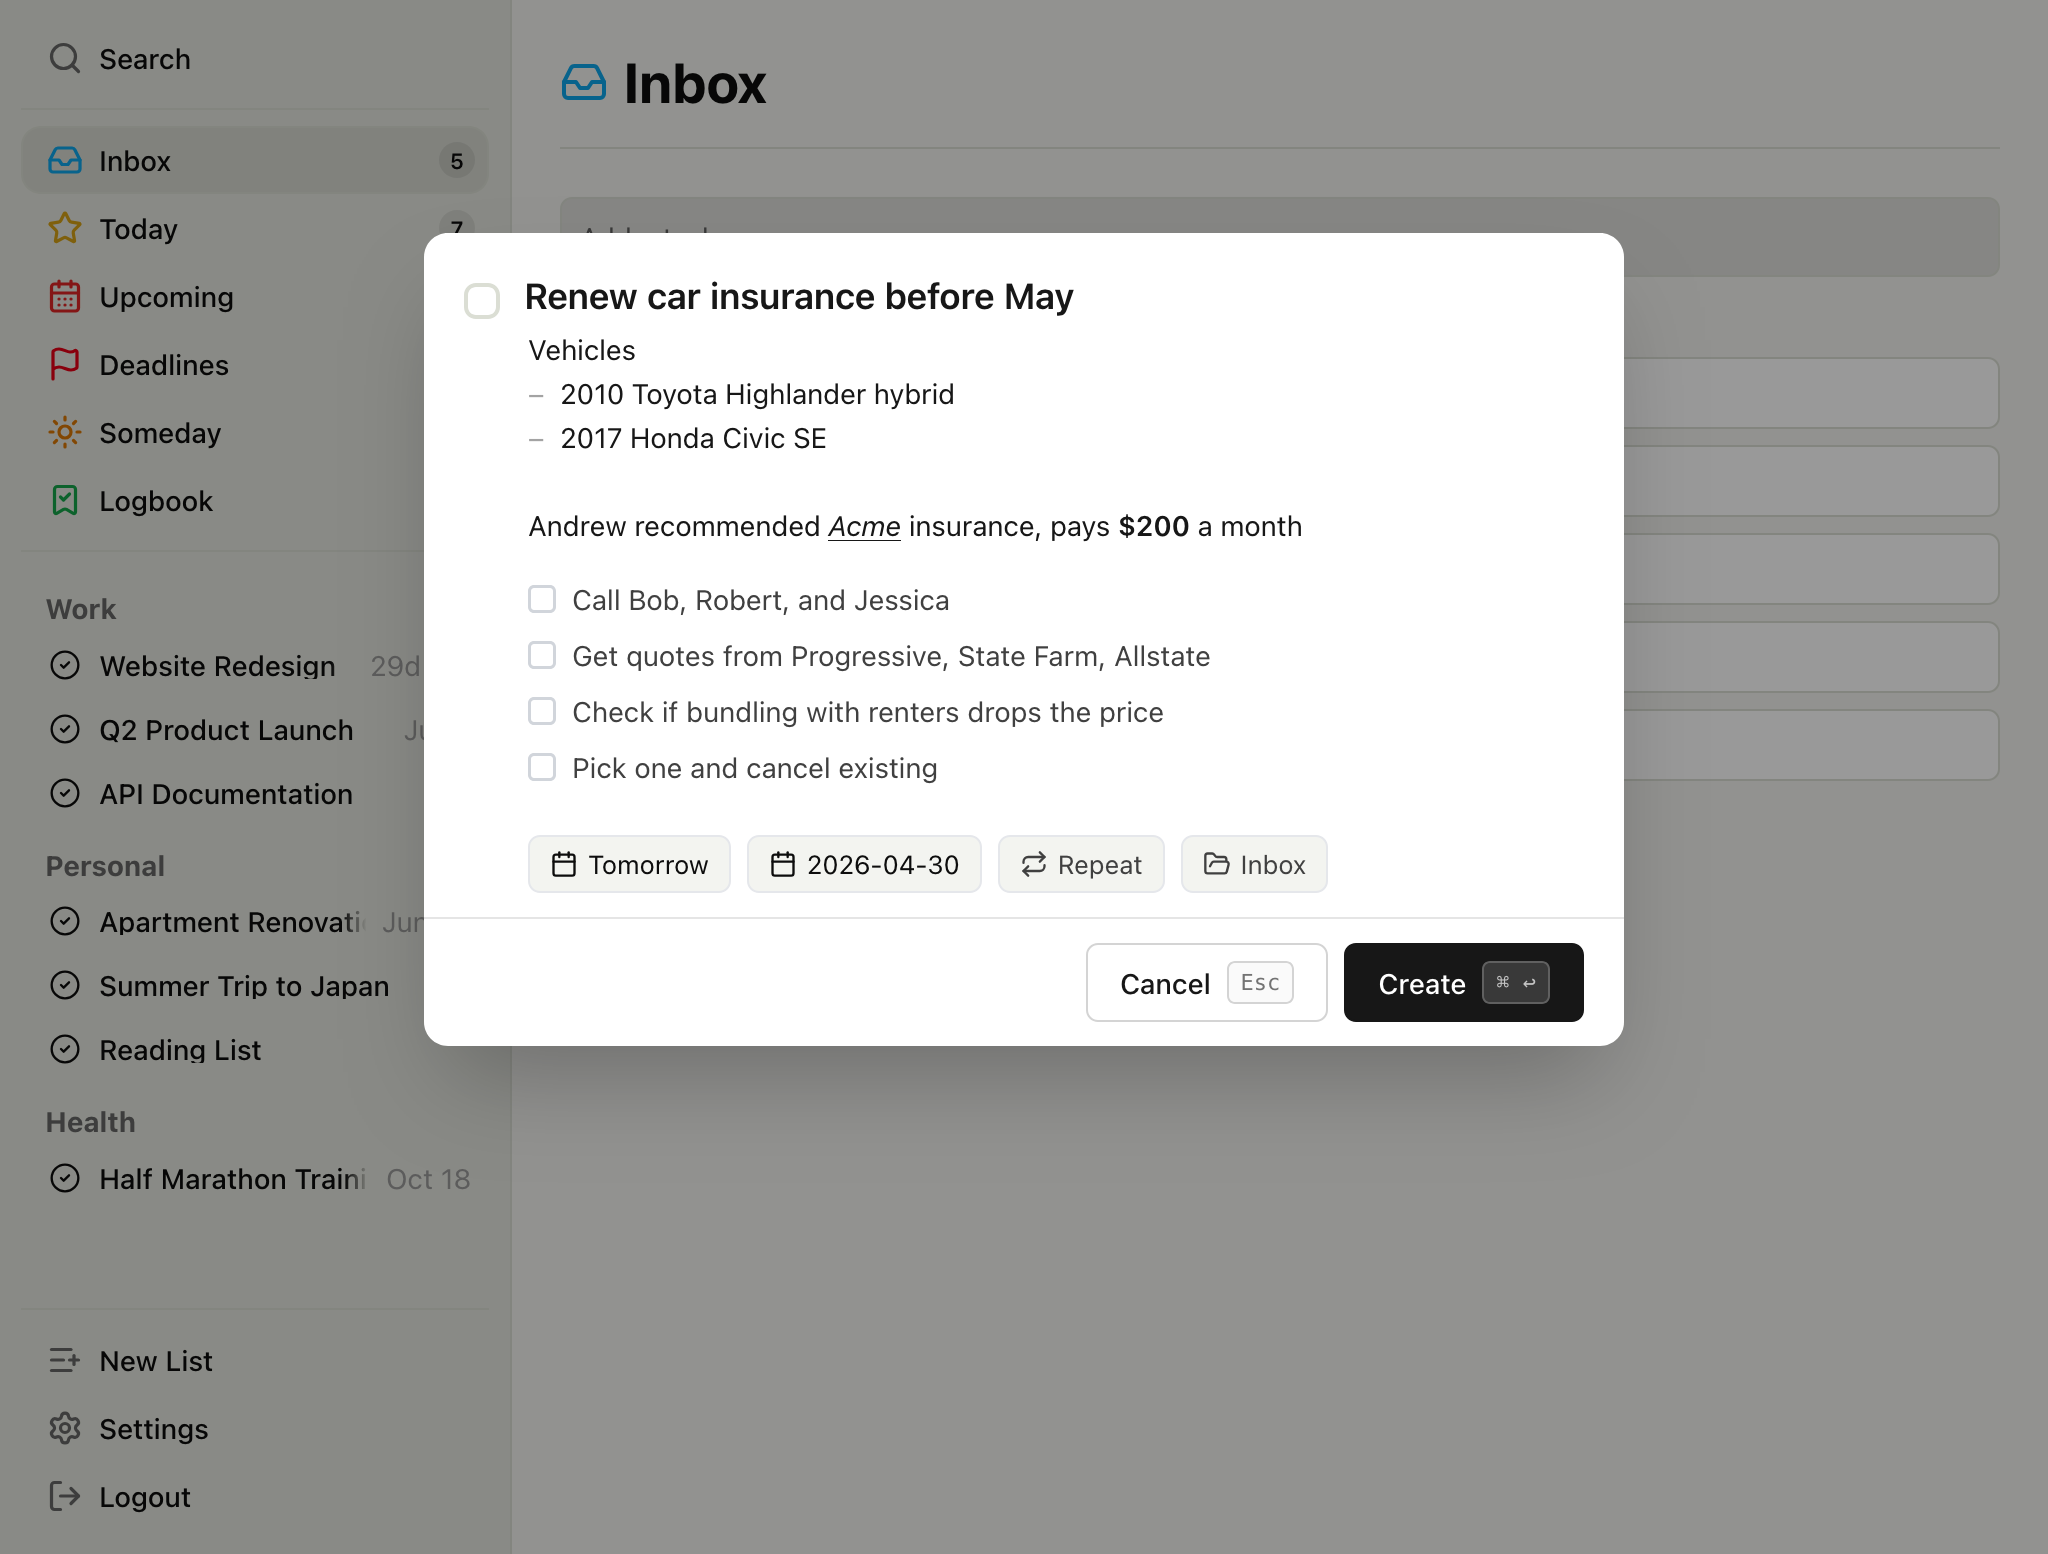Viewport: 2048px width, 1554px height.
Task: Open Inbox in the sidebar
Action: pos(255,161)
